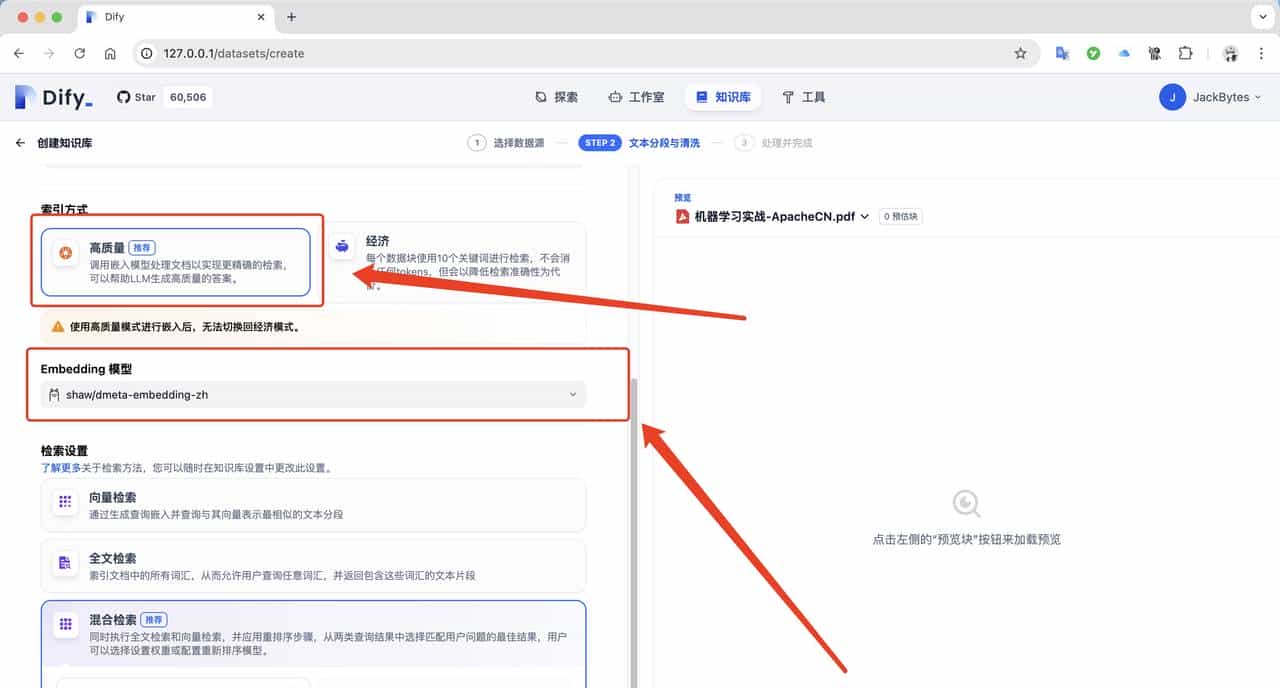
Task: Click the orange 高质量 indexing icon
Action: click(64, 253)
